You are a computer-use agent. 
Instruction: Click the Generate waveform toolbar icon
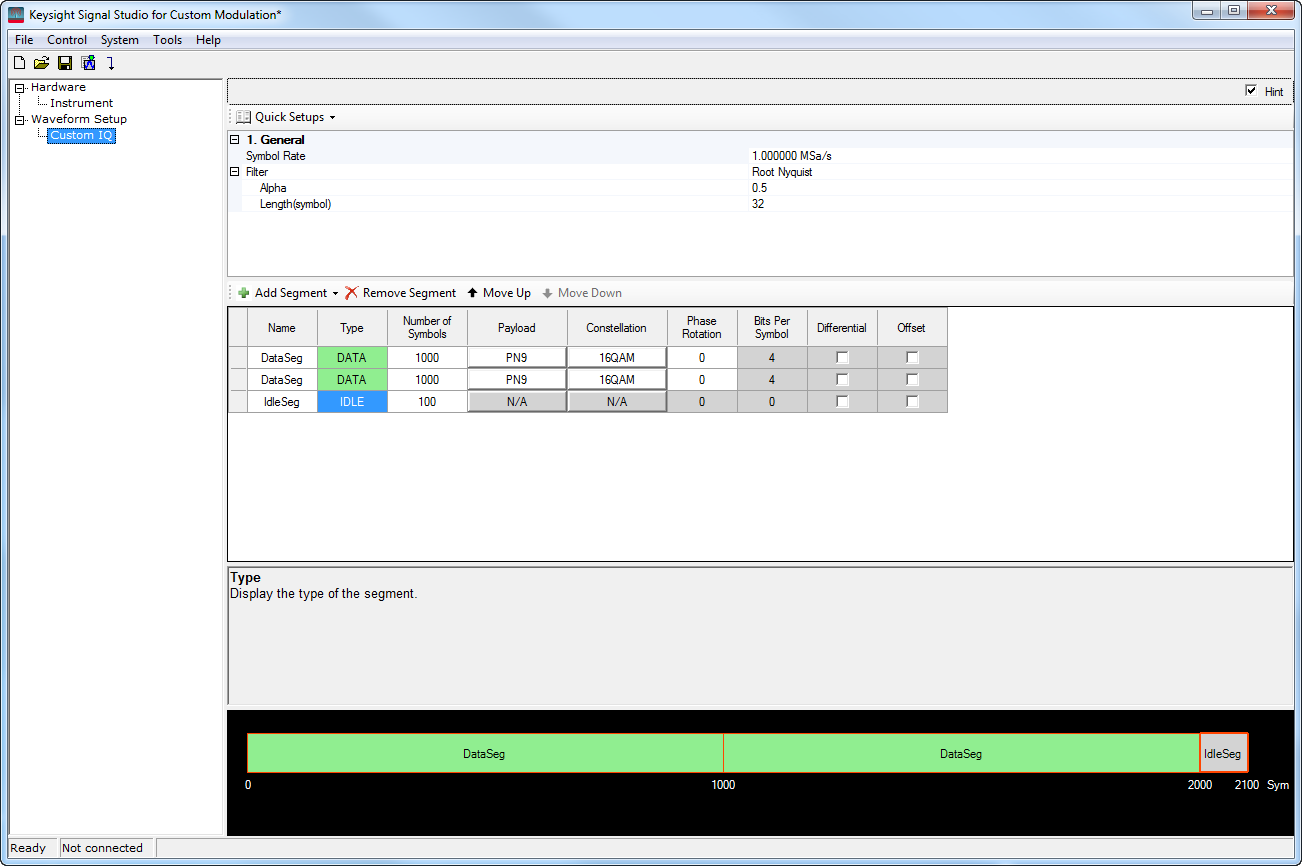88,63
